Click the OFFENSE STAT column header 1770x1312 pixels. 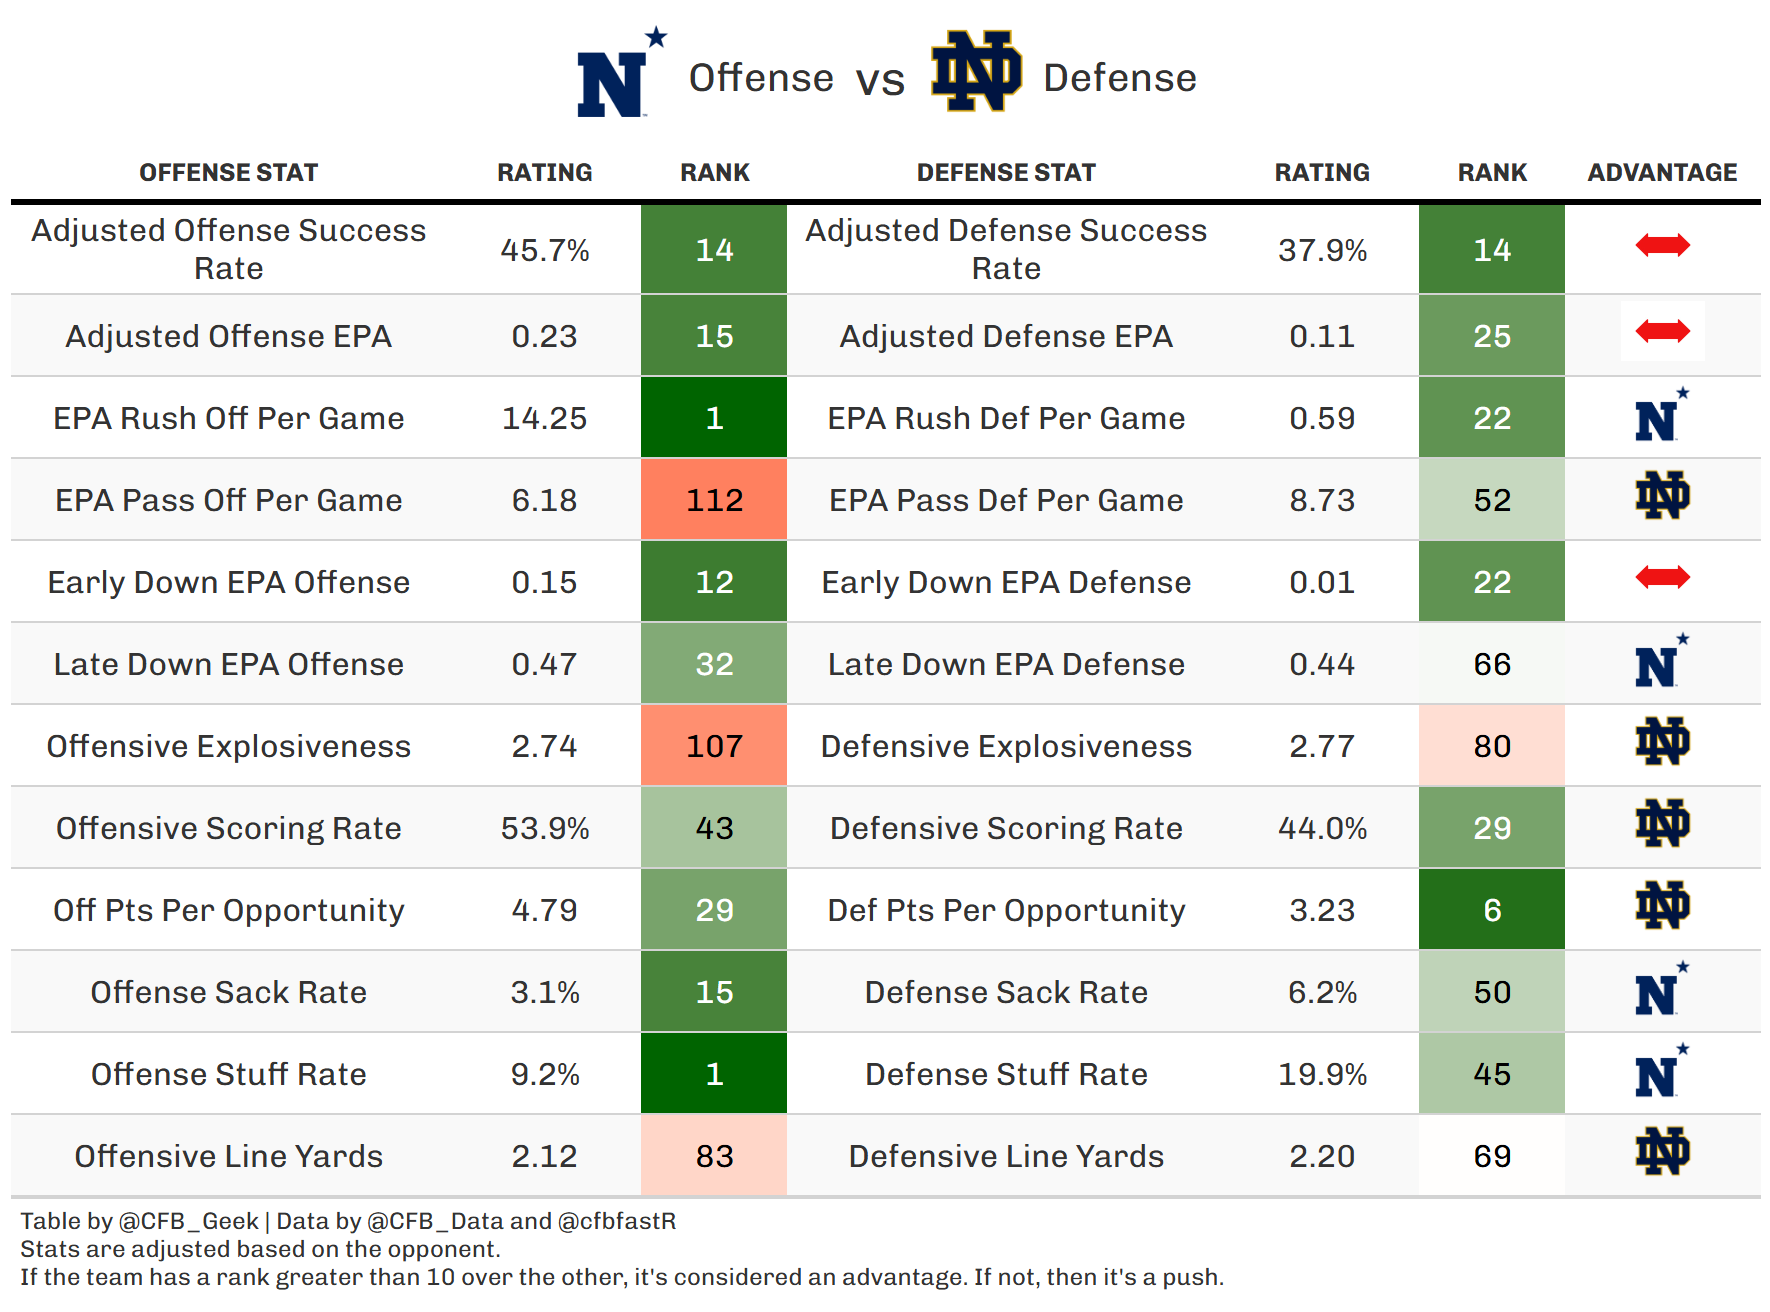[228, 173]
